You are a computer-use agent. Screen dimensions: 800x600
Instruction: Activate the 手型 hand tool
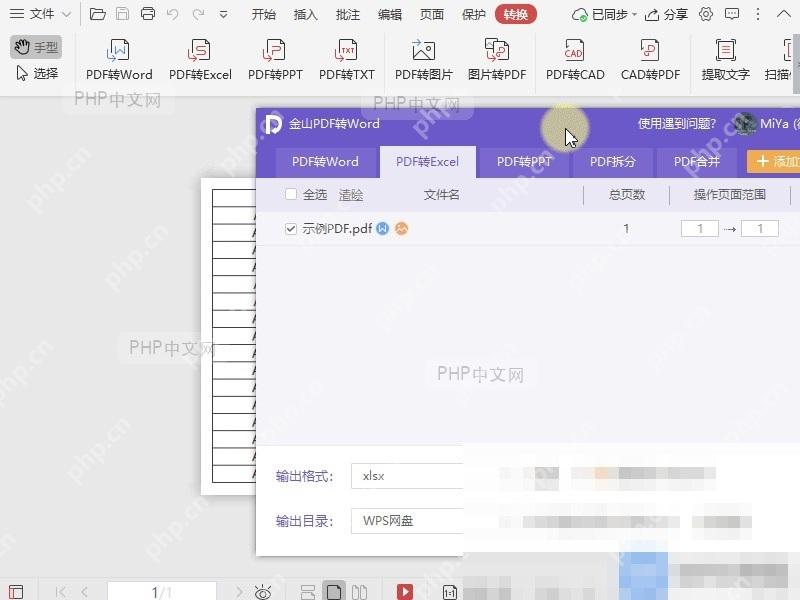pos(36,47)
